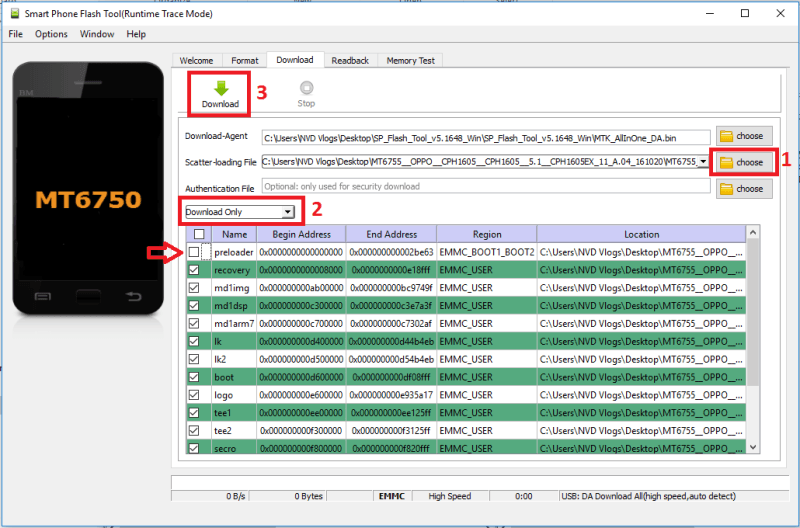Enable the preloader partition checkbox
800x528 pixels.
coord(194,252)
